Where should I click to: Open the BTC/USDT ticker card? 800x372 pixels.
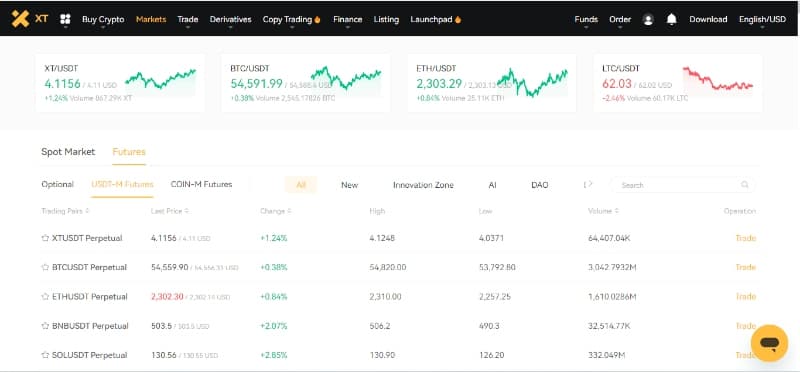306,83
